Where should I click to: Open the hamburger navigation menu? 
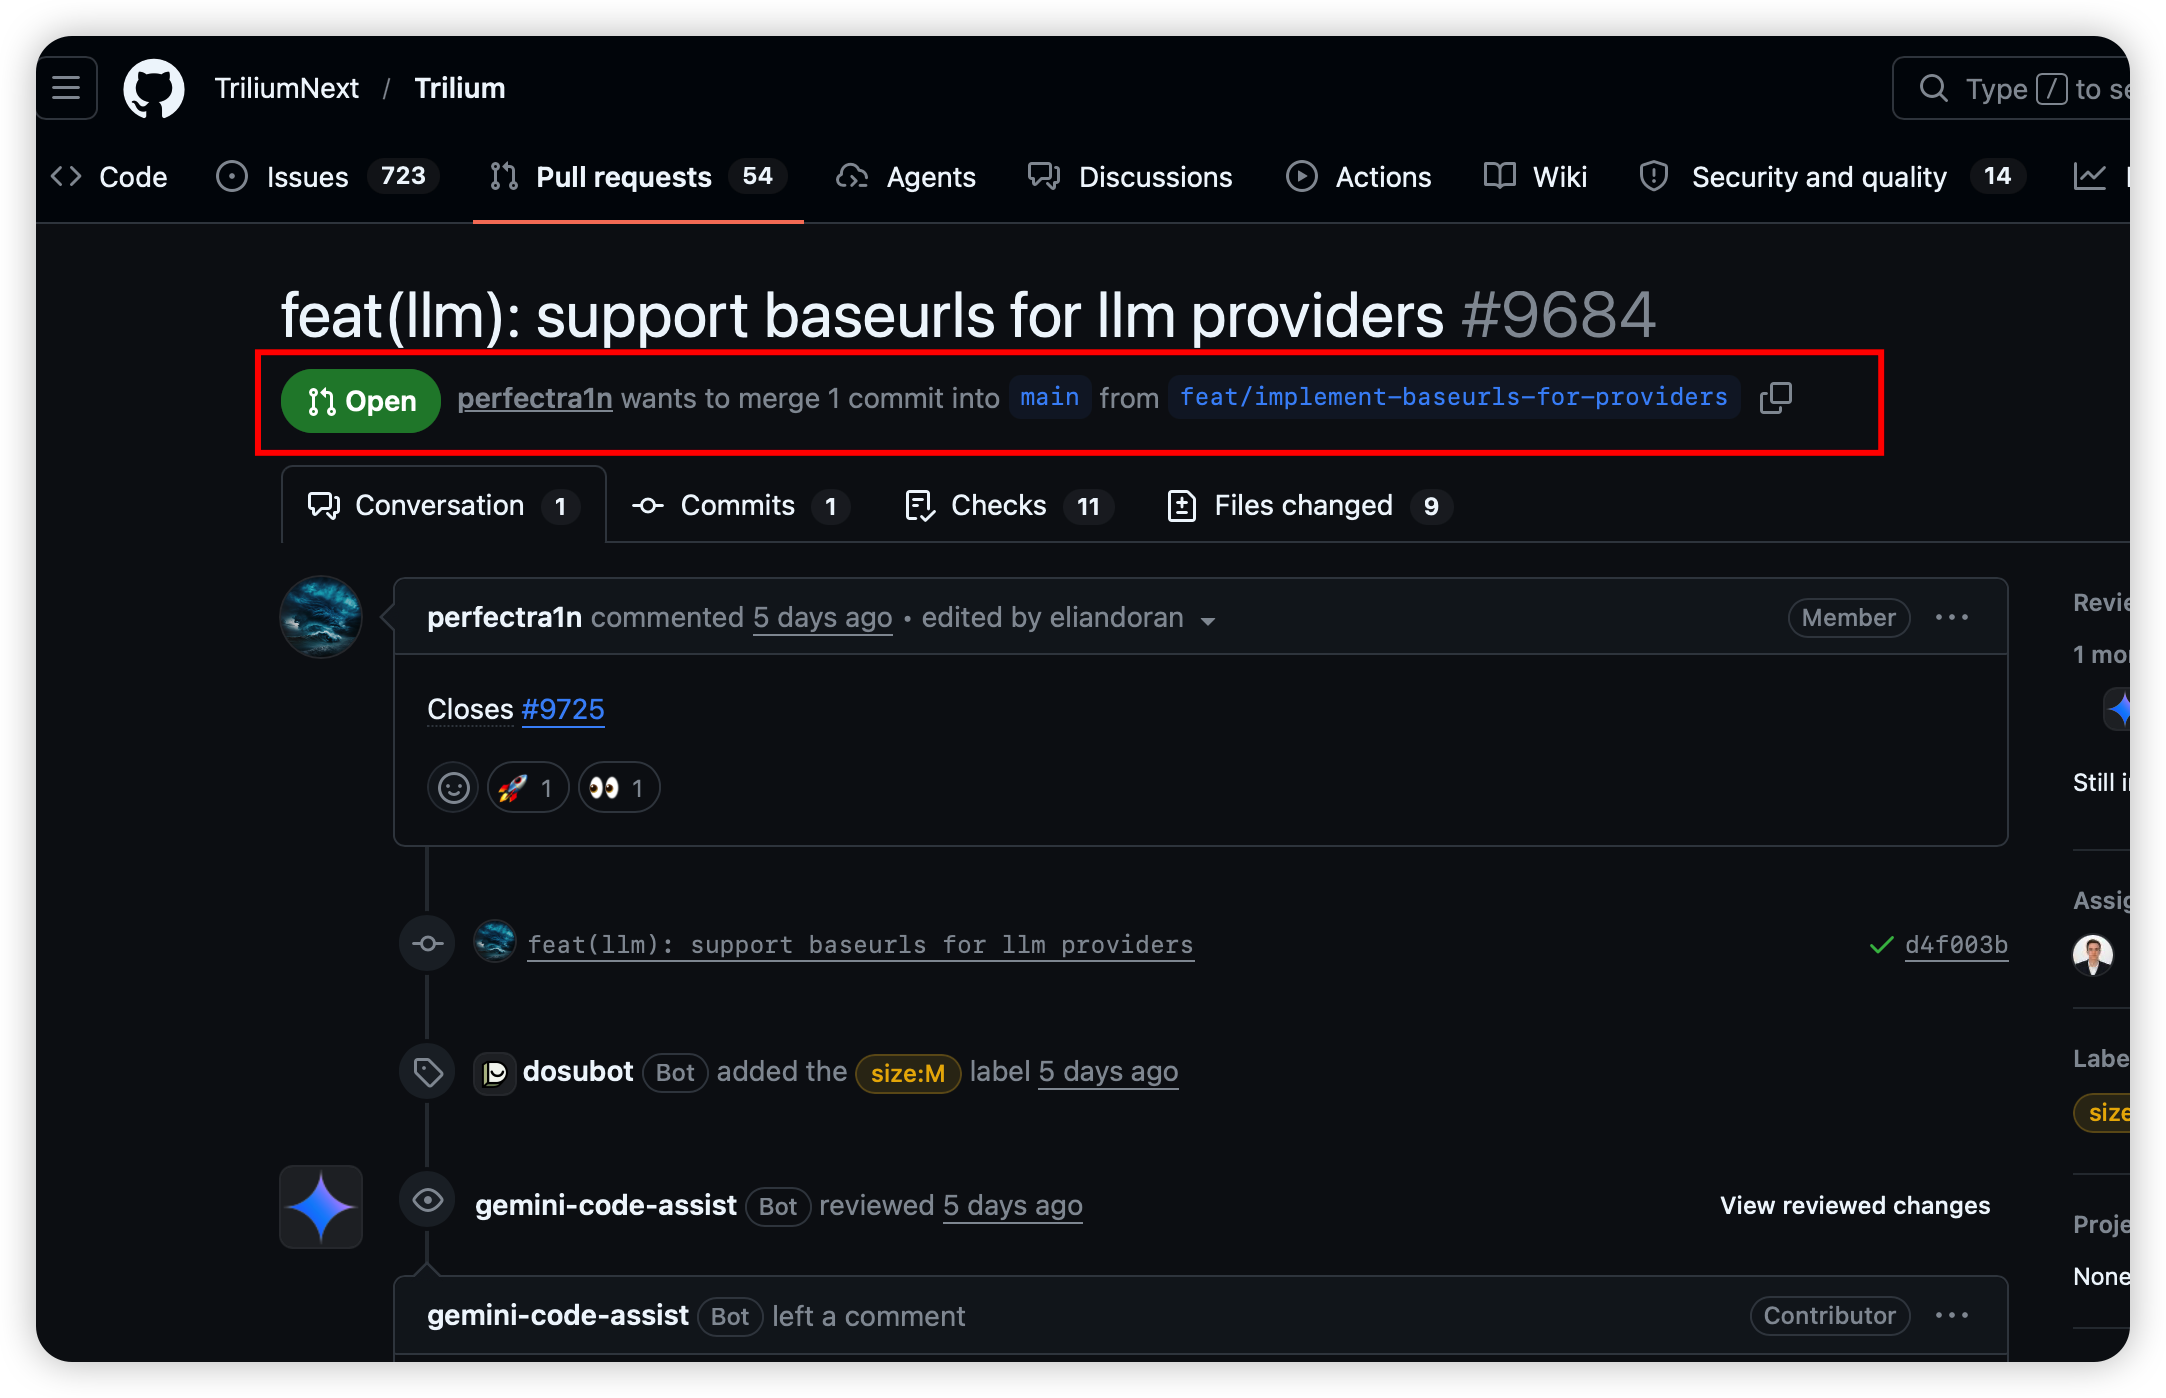67,88
